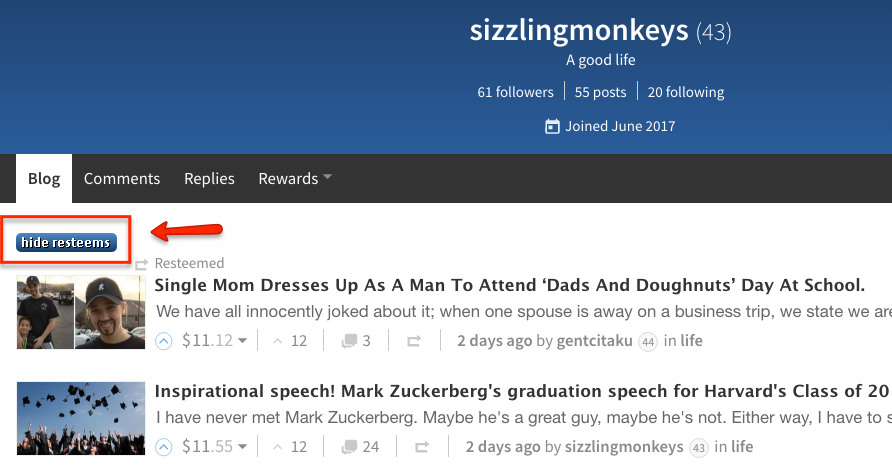The height and width of the screenshot is (474, 892).
Task: Expand the Rewards dropdown menu
Action: tap(295, 179)
